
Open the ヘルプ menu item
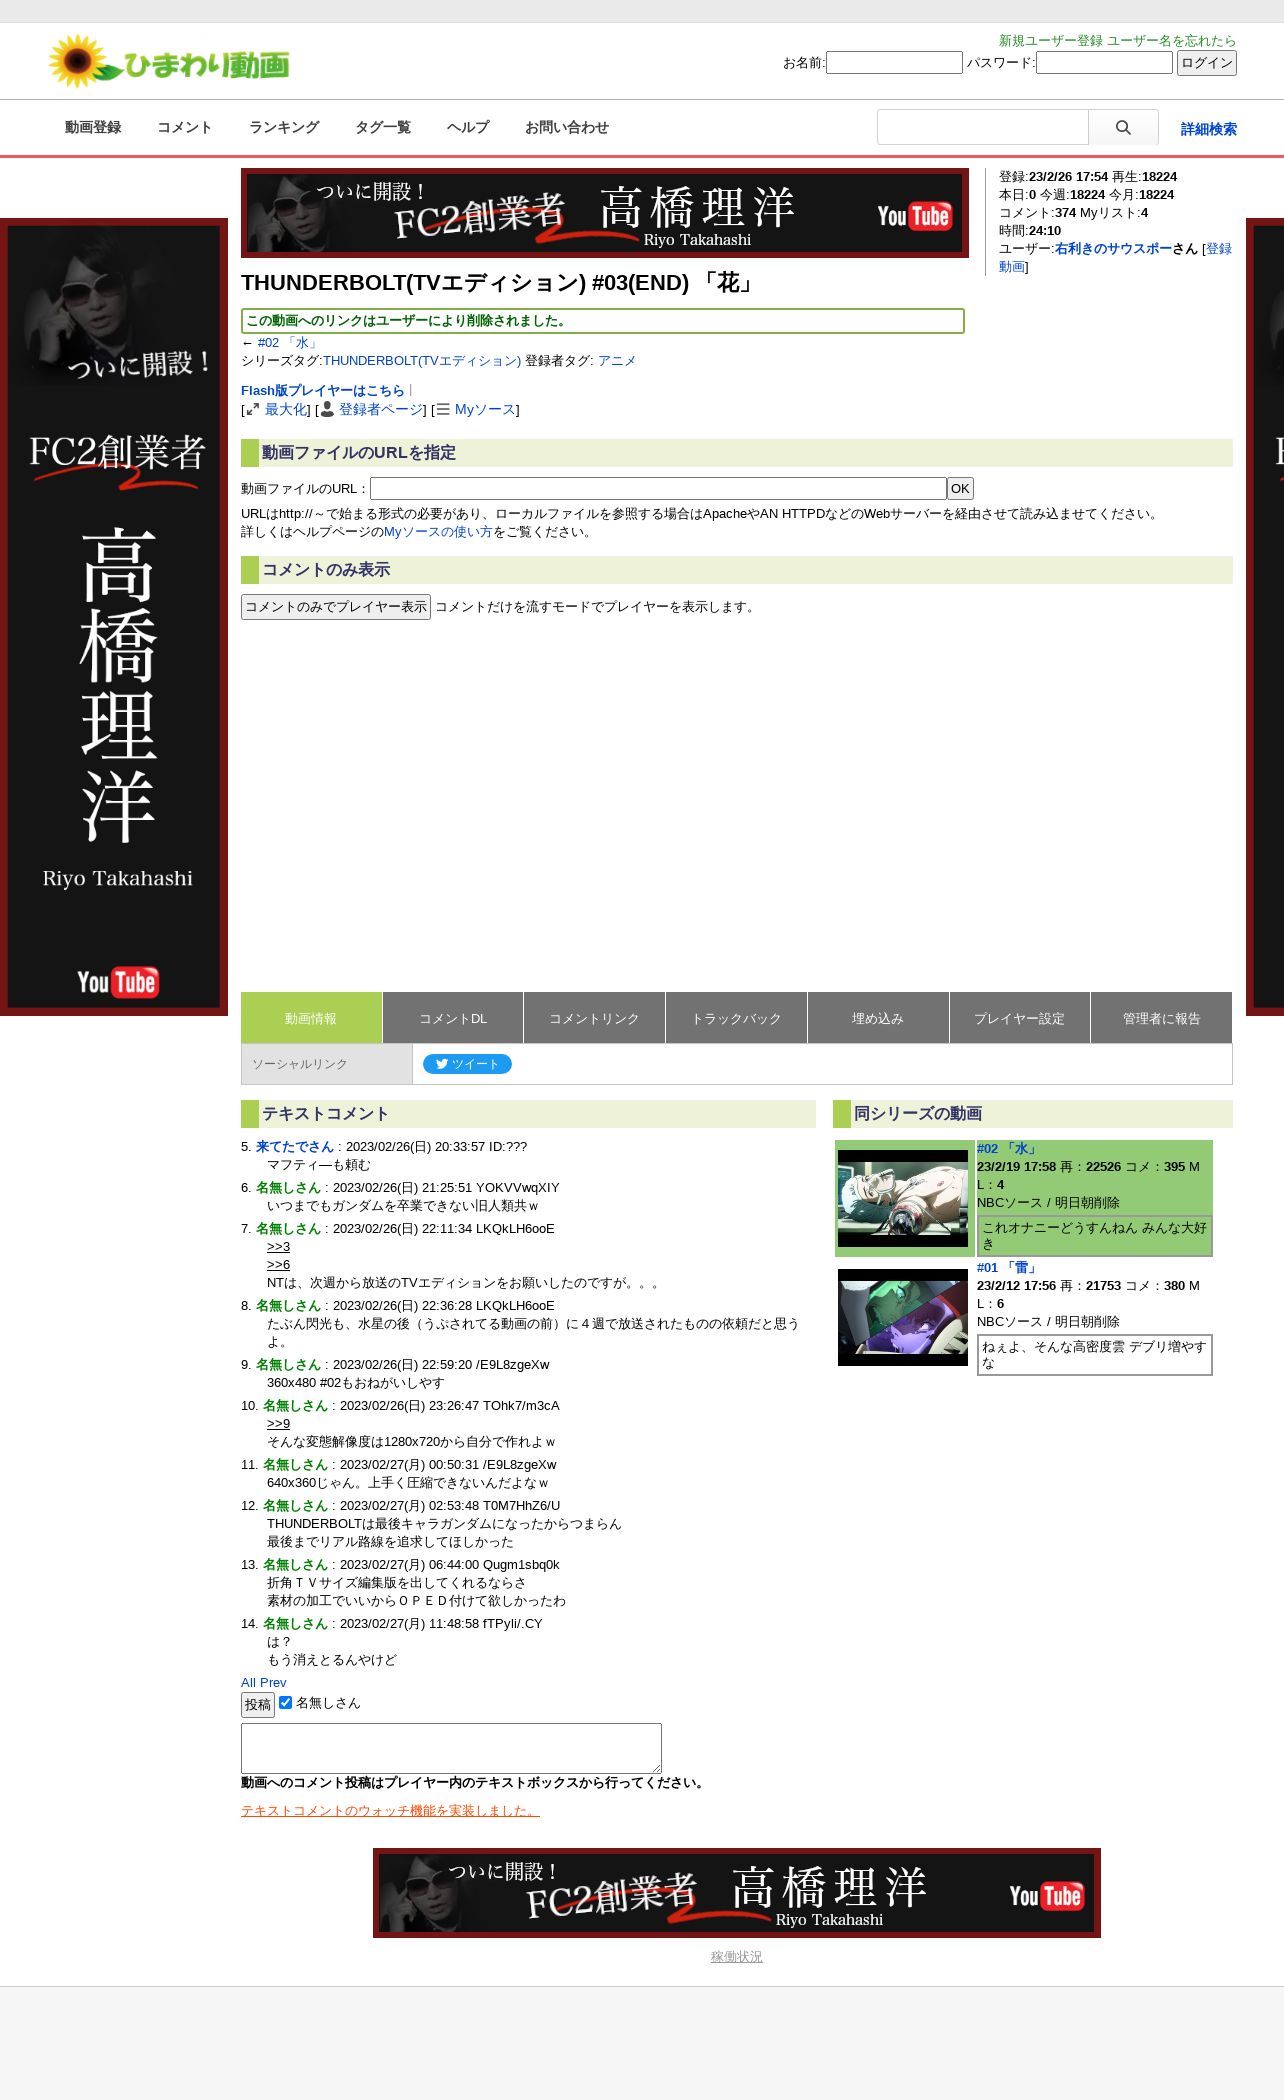(468, 127)
